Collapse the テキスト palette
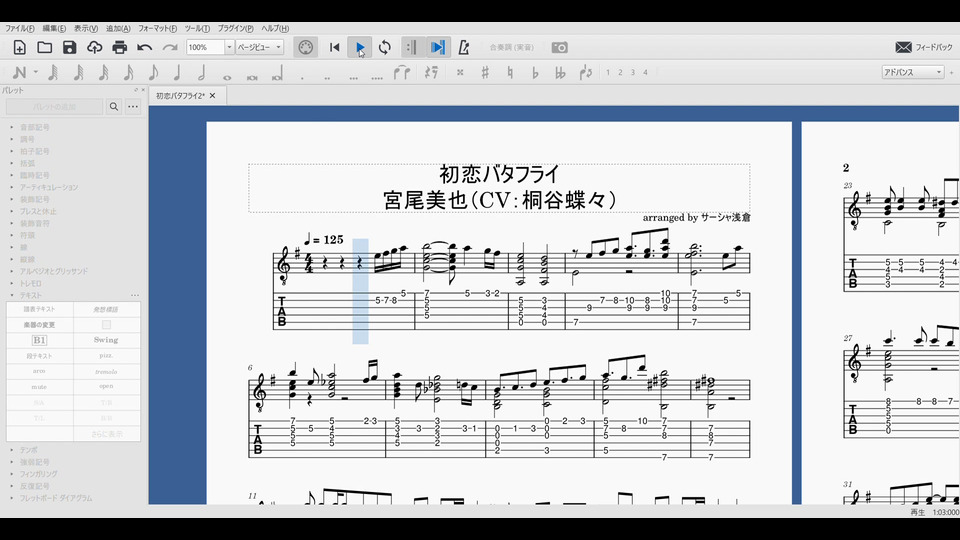 (31, 295)
